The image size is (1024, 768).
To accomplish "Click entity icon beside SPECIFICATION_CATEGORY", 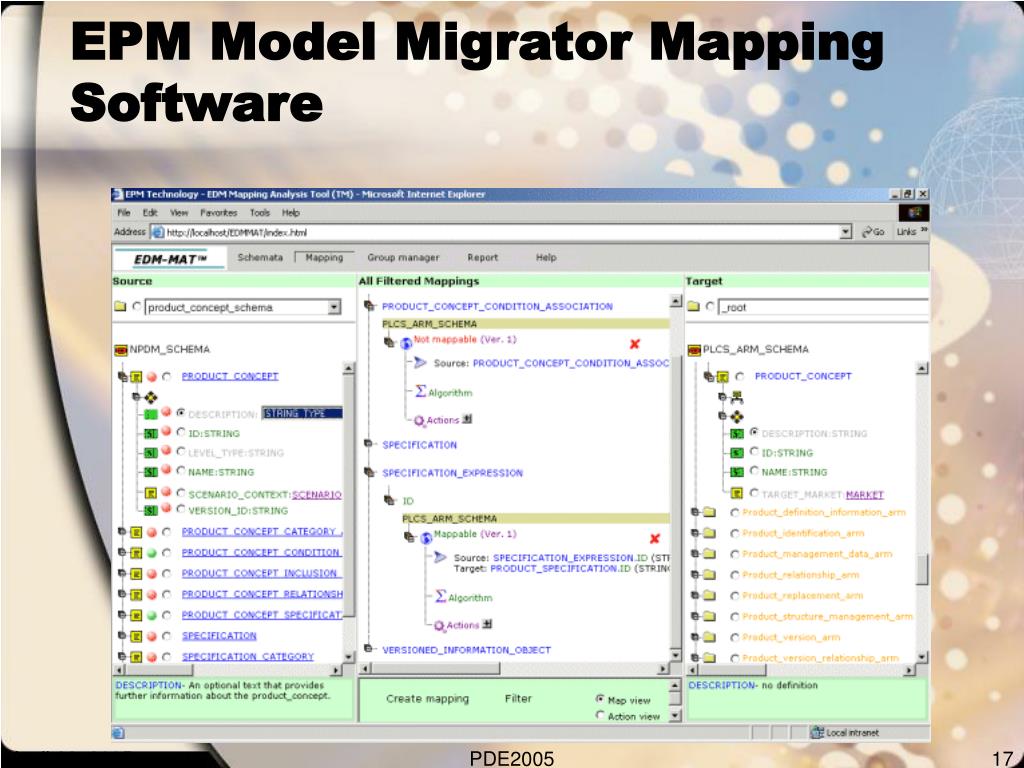I will tap(136, 657).
